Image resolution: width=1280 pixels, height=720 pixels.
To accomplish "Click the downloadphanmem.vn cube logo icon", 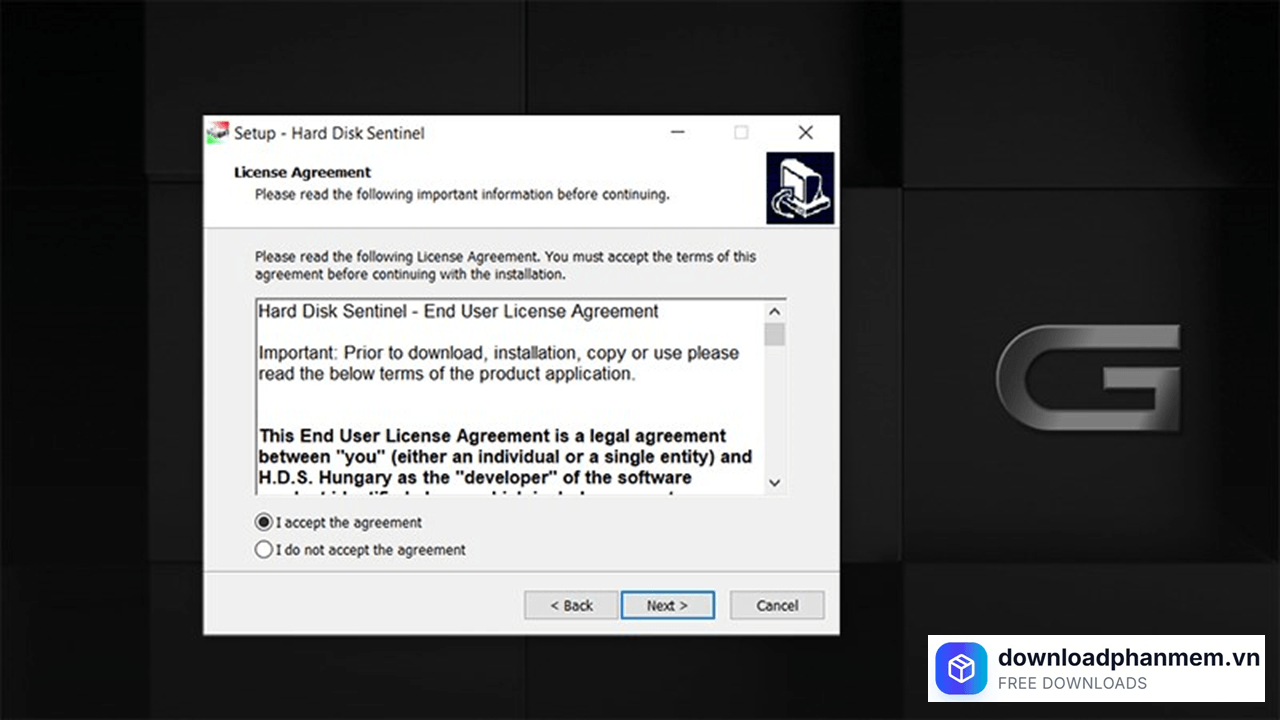I will coord(961,669).
